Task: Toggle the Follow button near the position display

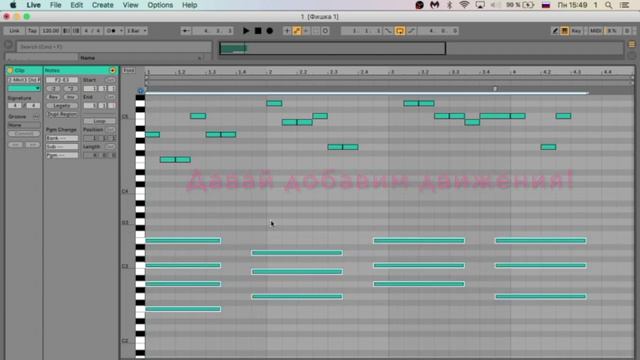Action: (x=185, y=31)
